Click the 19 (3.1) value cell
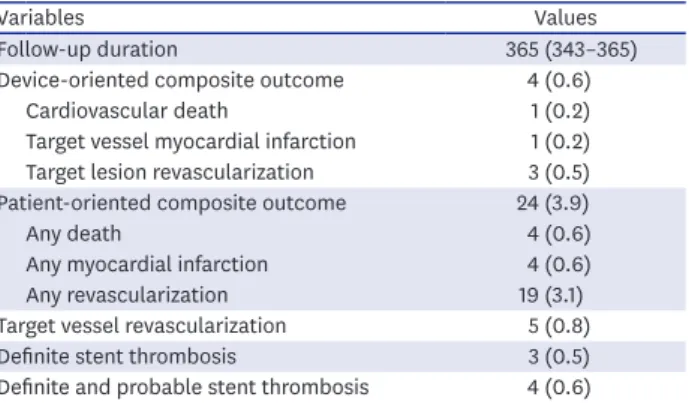The height and width of the screenshot is (403, 689). click(x=551, y=295)
